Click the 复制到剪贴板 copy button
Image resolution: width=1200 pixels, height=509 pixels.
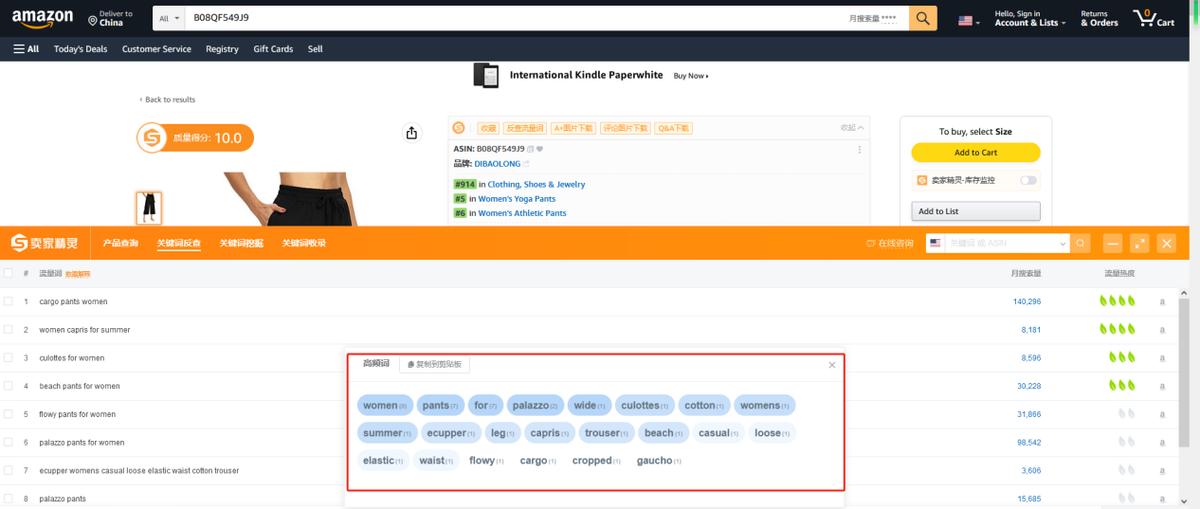tap(434, 364)
